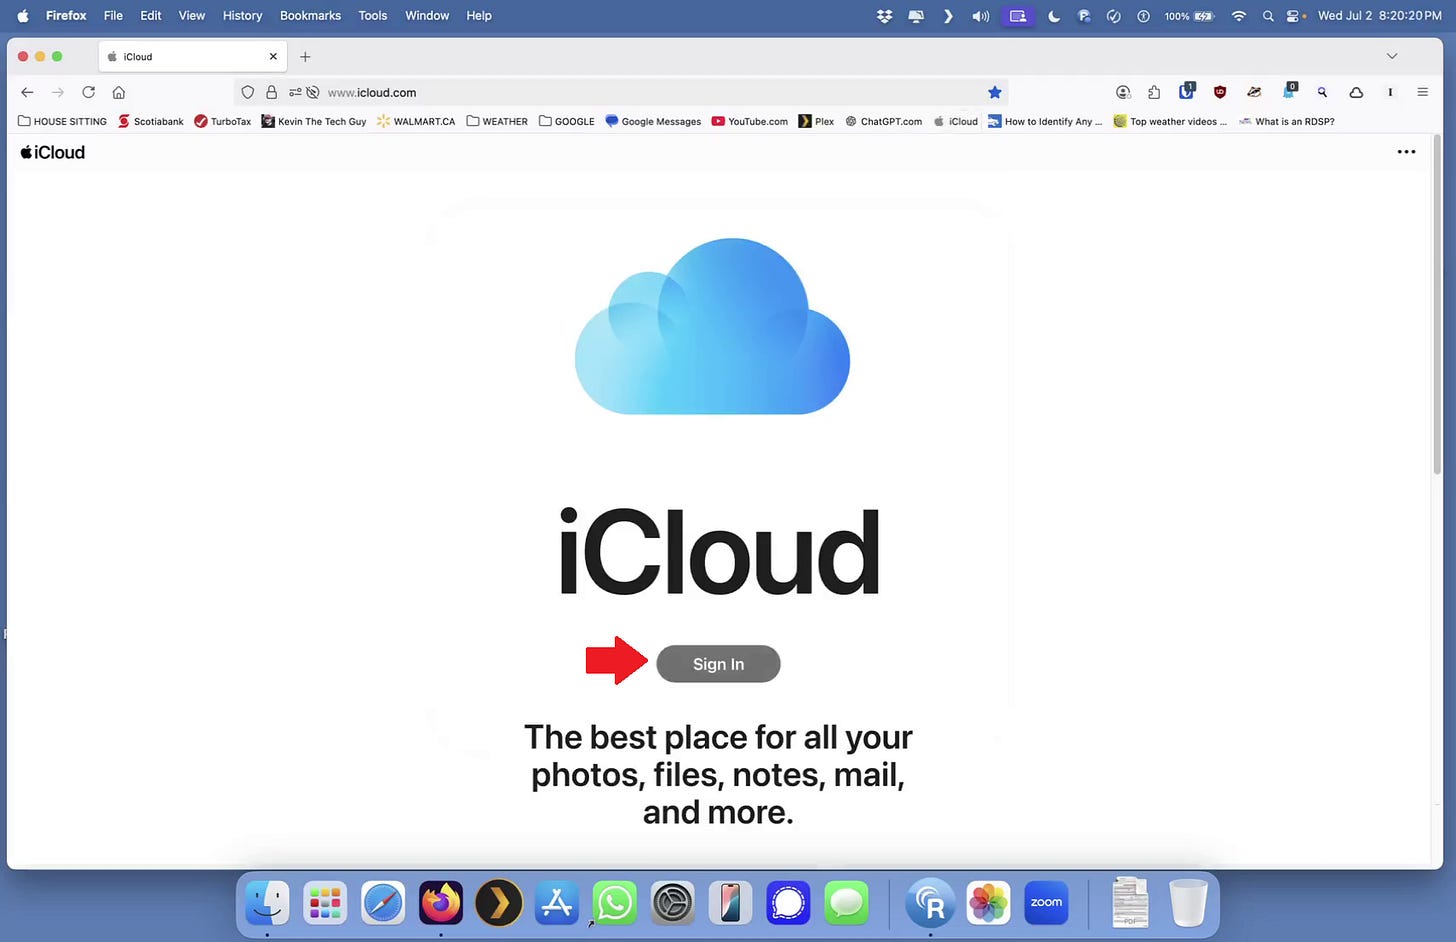
Task: Reload the page with the refresh icon
Action: coord(88,92)
